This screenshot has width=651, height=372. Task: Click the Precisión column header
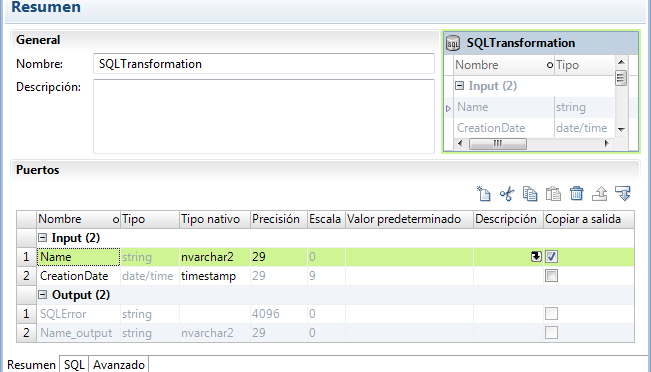click(279, 219)
